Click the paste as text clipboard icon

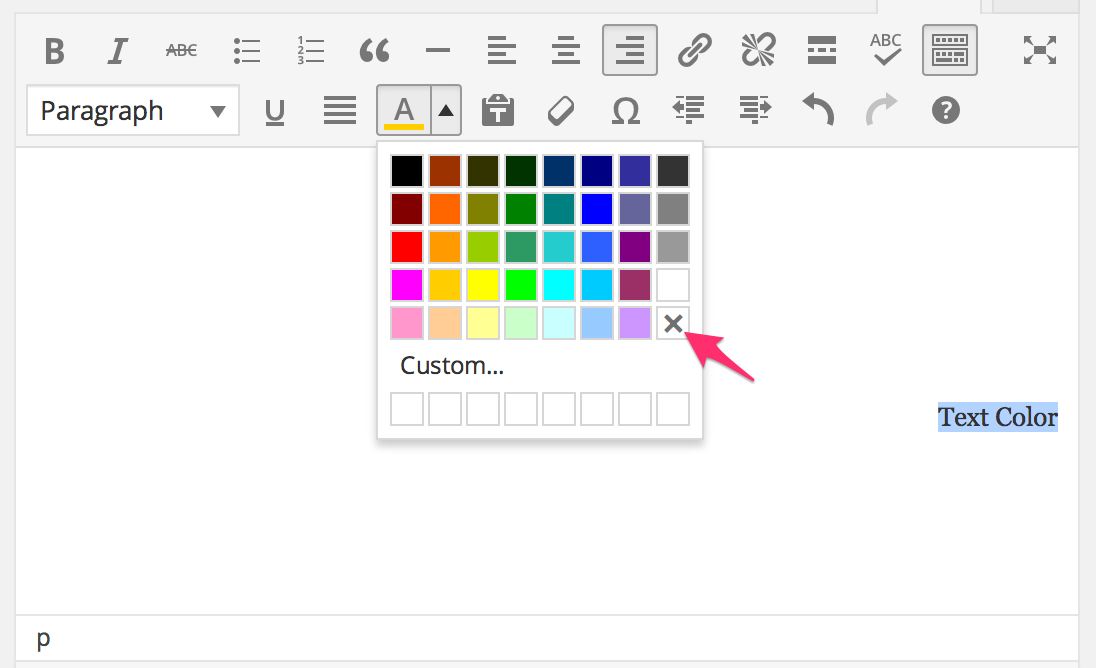[497, 110]
